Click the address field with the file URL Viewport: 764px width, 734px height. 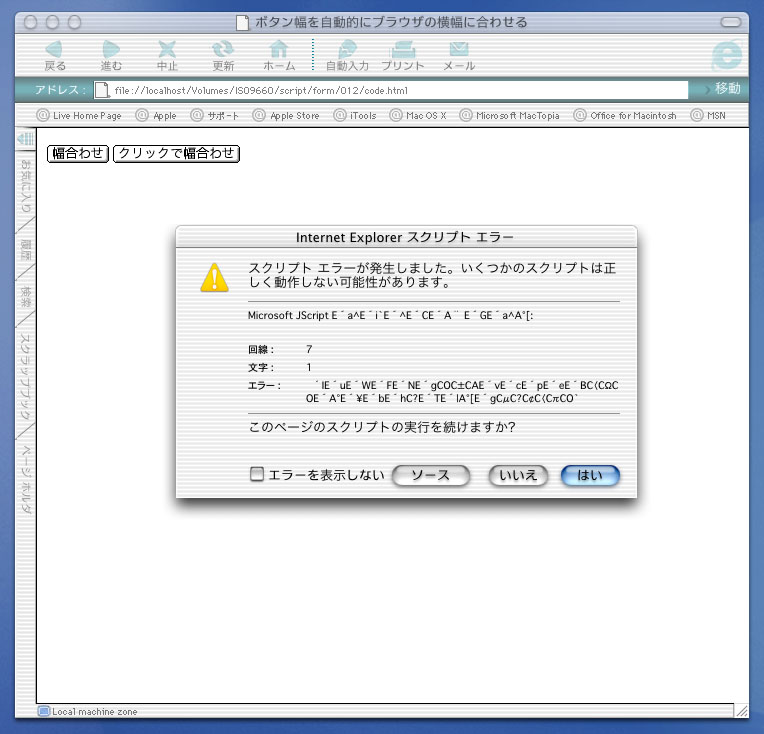pyautogui.click(x=391, y=90)
